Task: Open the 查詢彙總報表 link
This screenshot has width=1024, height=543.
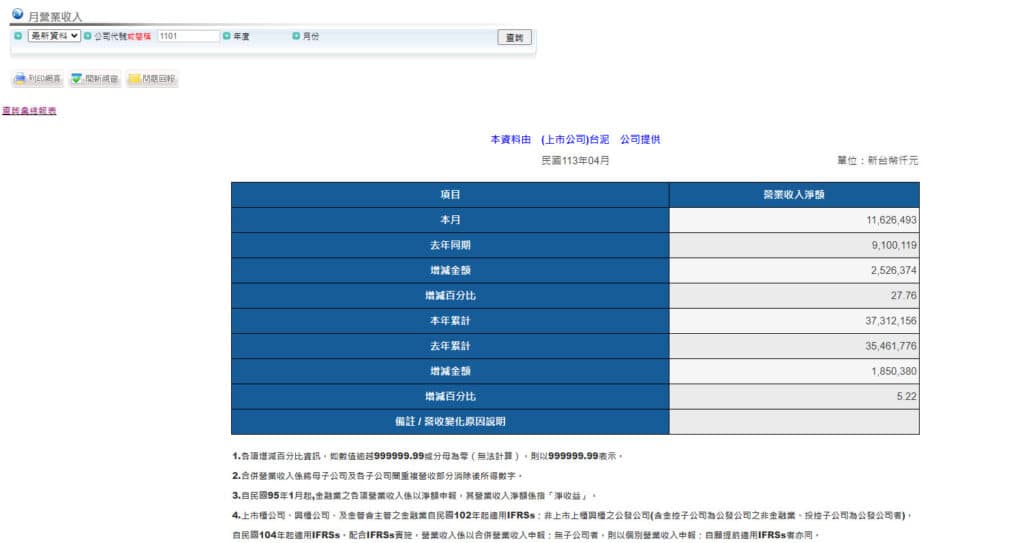Action: click(29, 111)
